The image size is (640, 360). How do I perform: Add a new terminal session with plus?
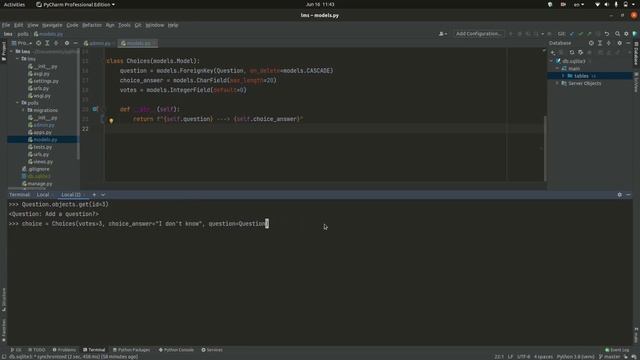(x=94, y=195)
